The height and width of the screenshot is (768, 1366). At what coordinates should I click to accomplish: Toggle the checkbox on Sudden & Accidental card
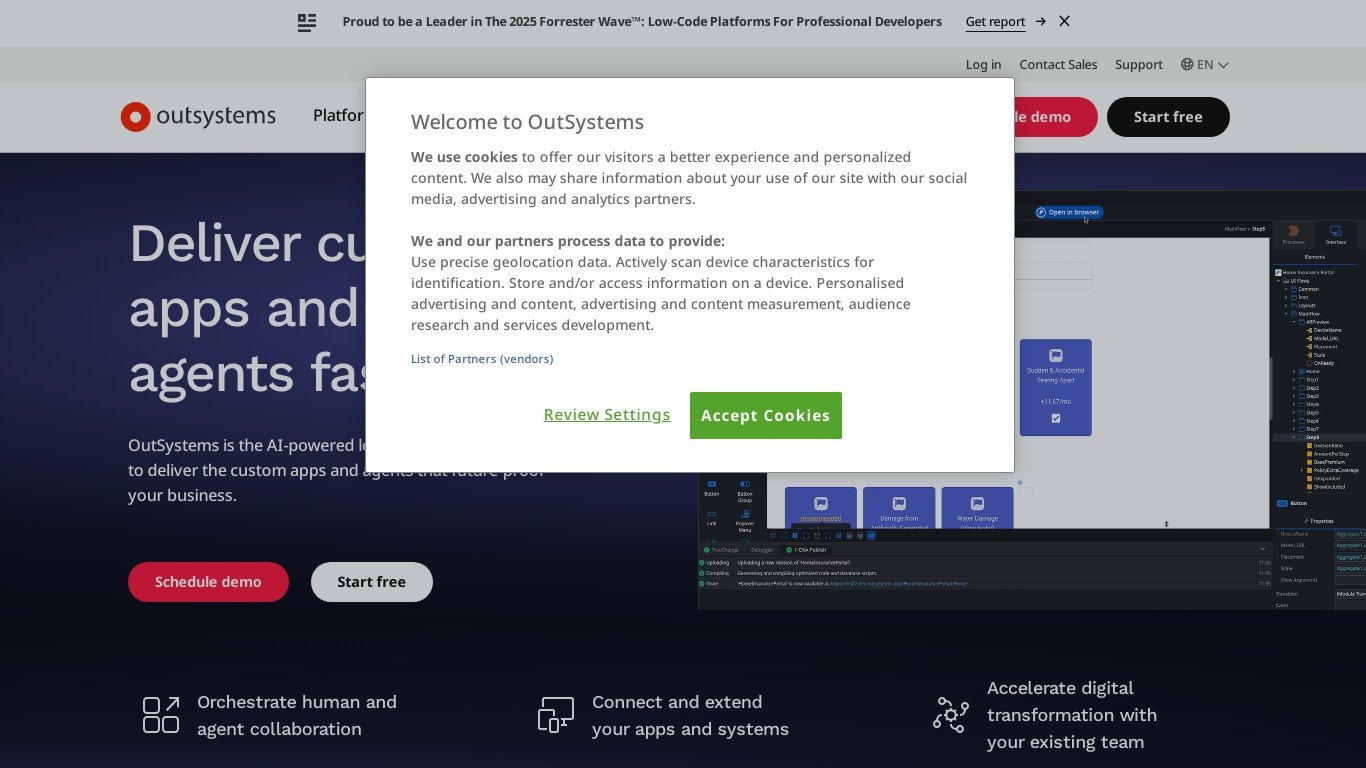point(1055,418)
